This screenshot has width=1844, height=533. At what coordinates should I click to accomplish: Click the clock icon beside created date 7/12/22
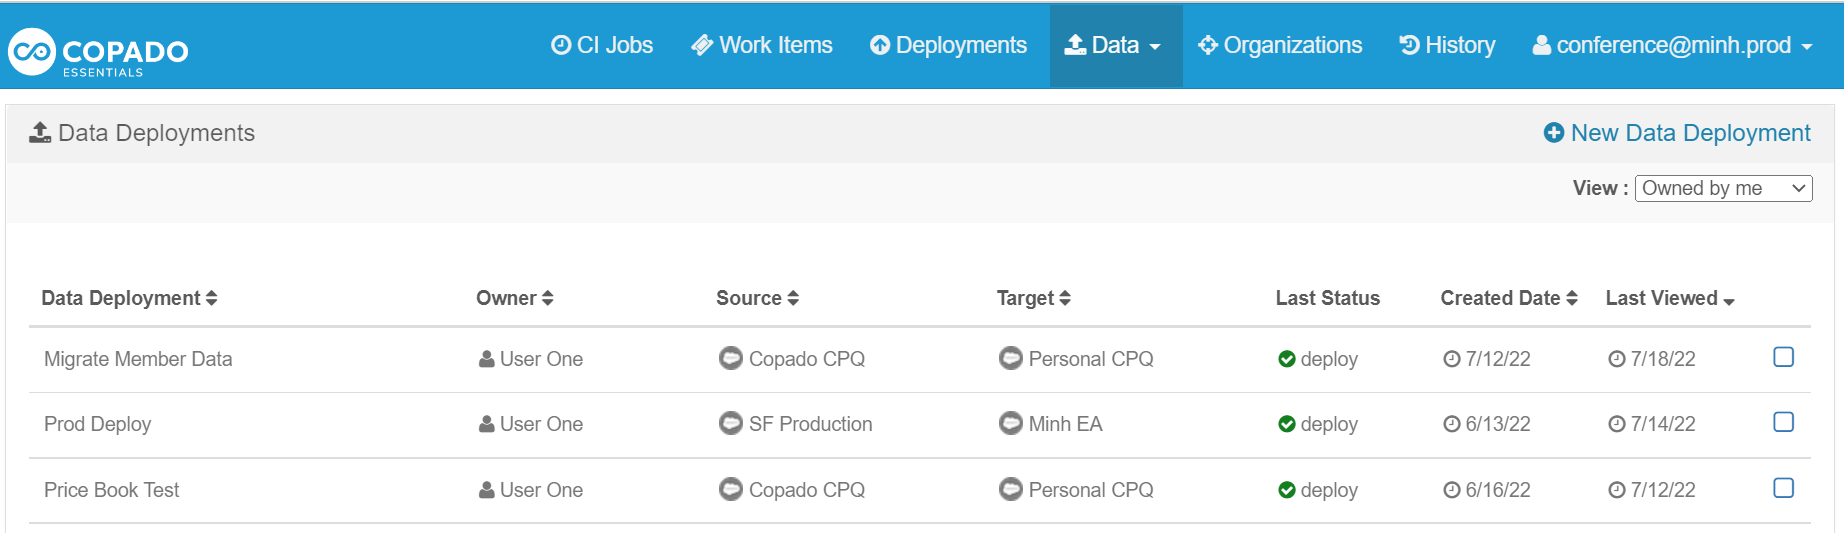[1452, 359]
